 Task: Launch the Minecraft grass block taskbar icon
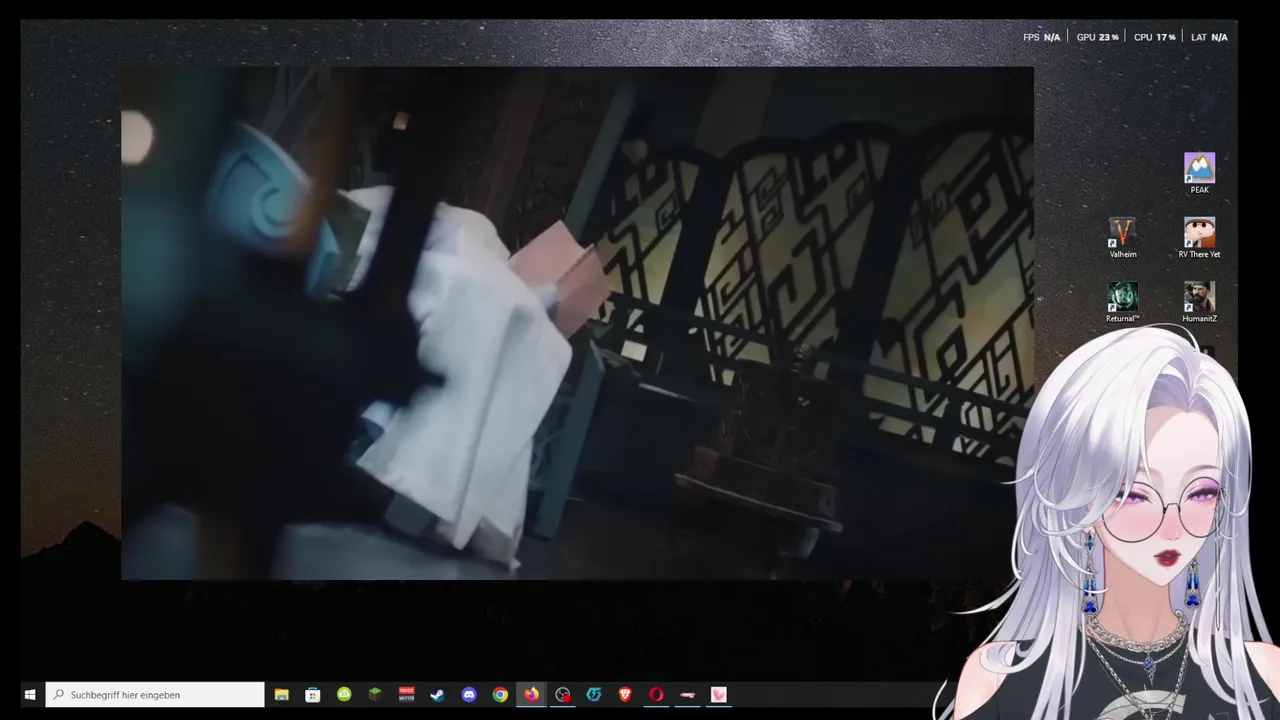click(375, 694)
